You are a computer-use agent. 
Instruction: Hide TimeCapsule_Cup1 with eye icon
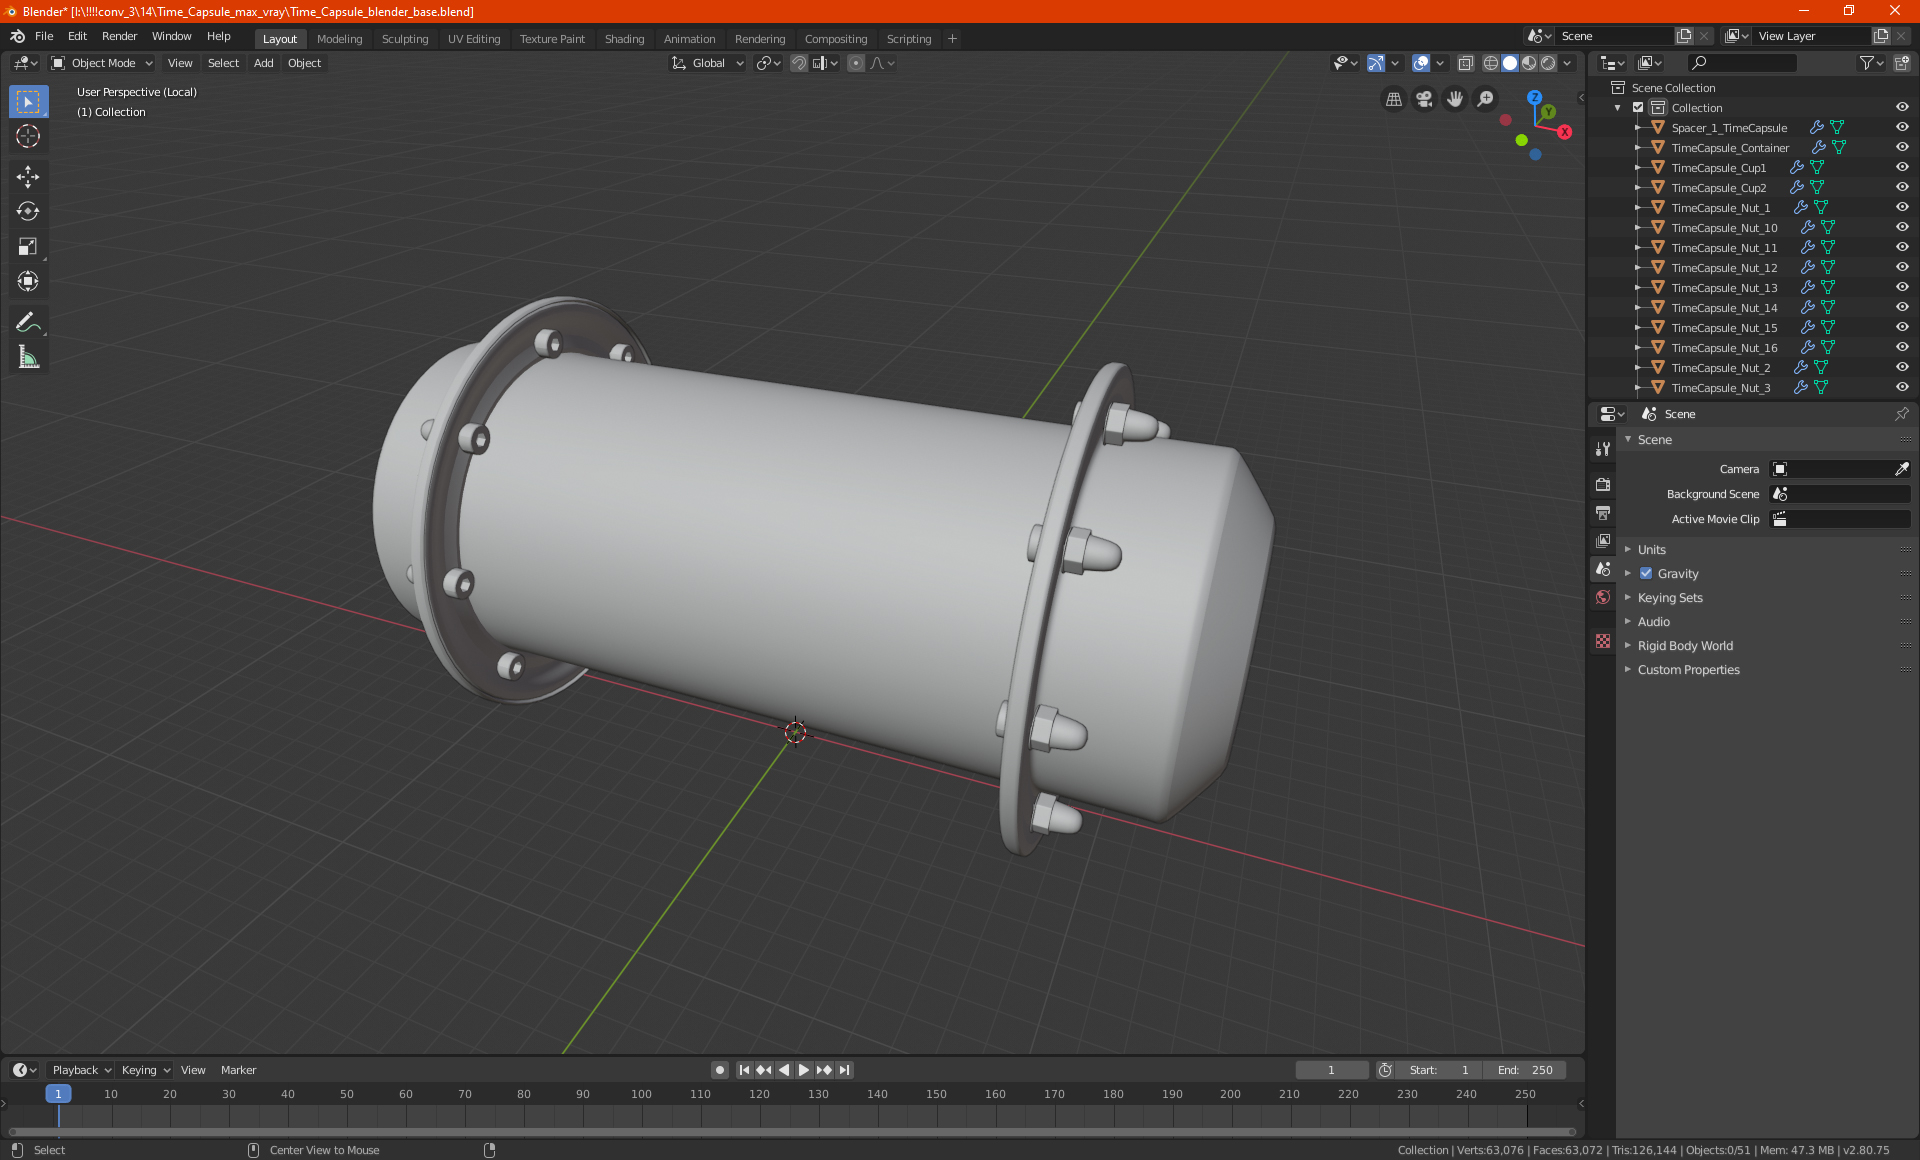tap(1902, 167)
